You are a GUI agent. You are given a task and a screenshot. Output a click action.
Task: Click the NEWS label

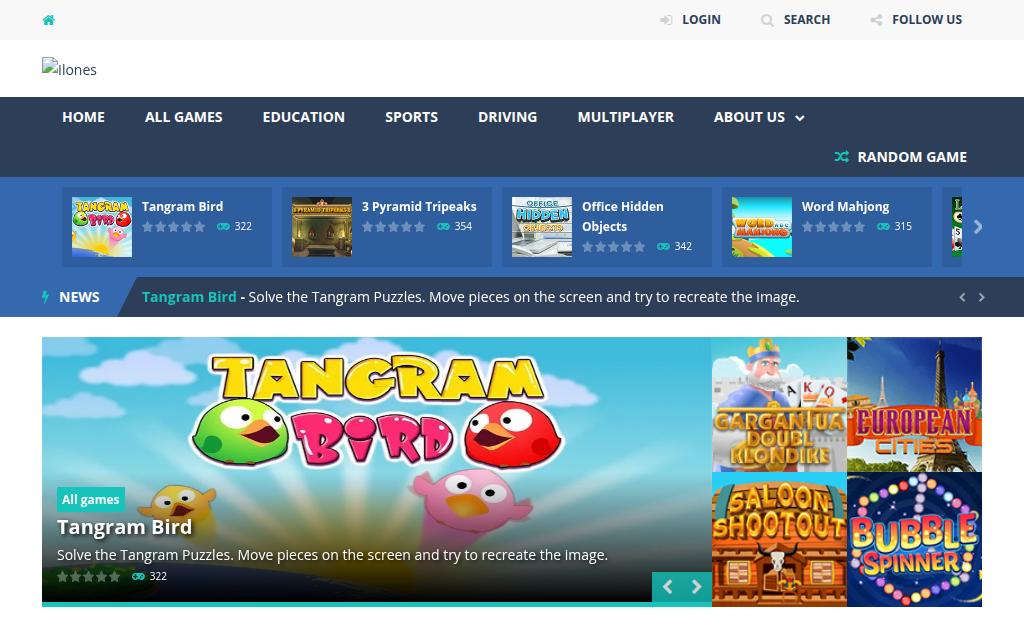click(x=79, y=297)
